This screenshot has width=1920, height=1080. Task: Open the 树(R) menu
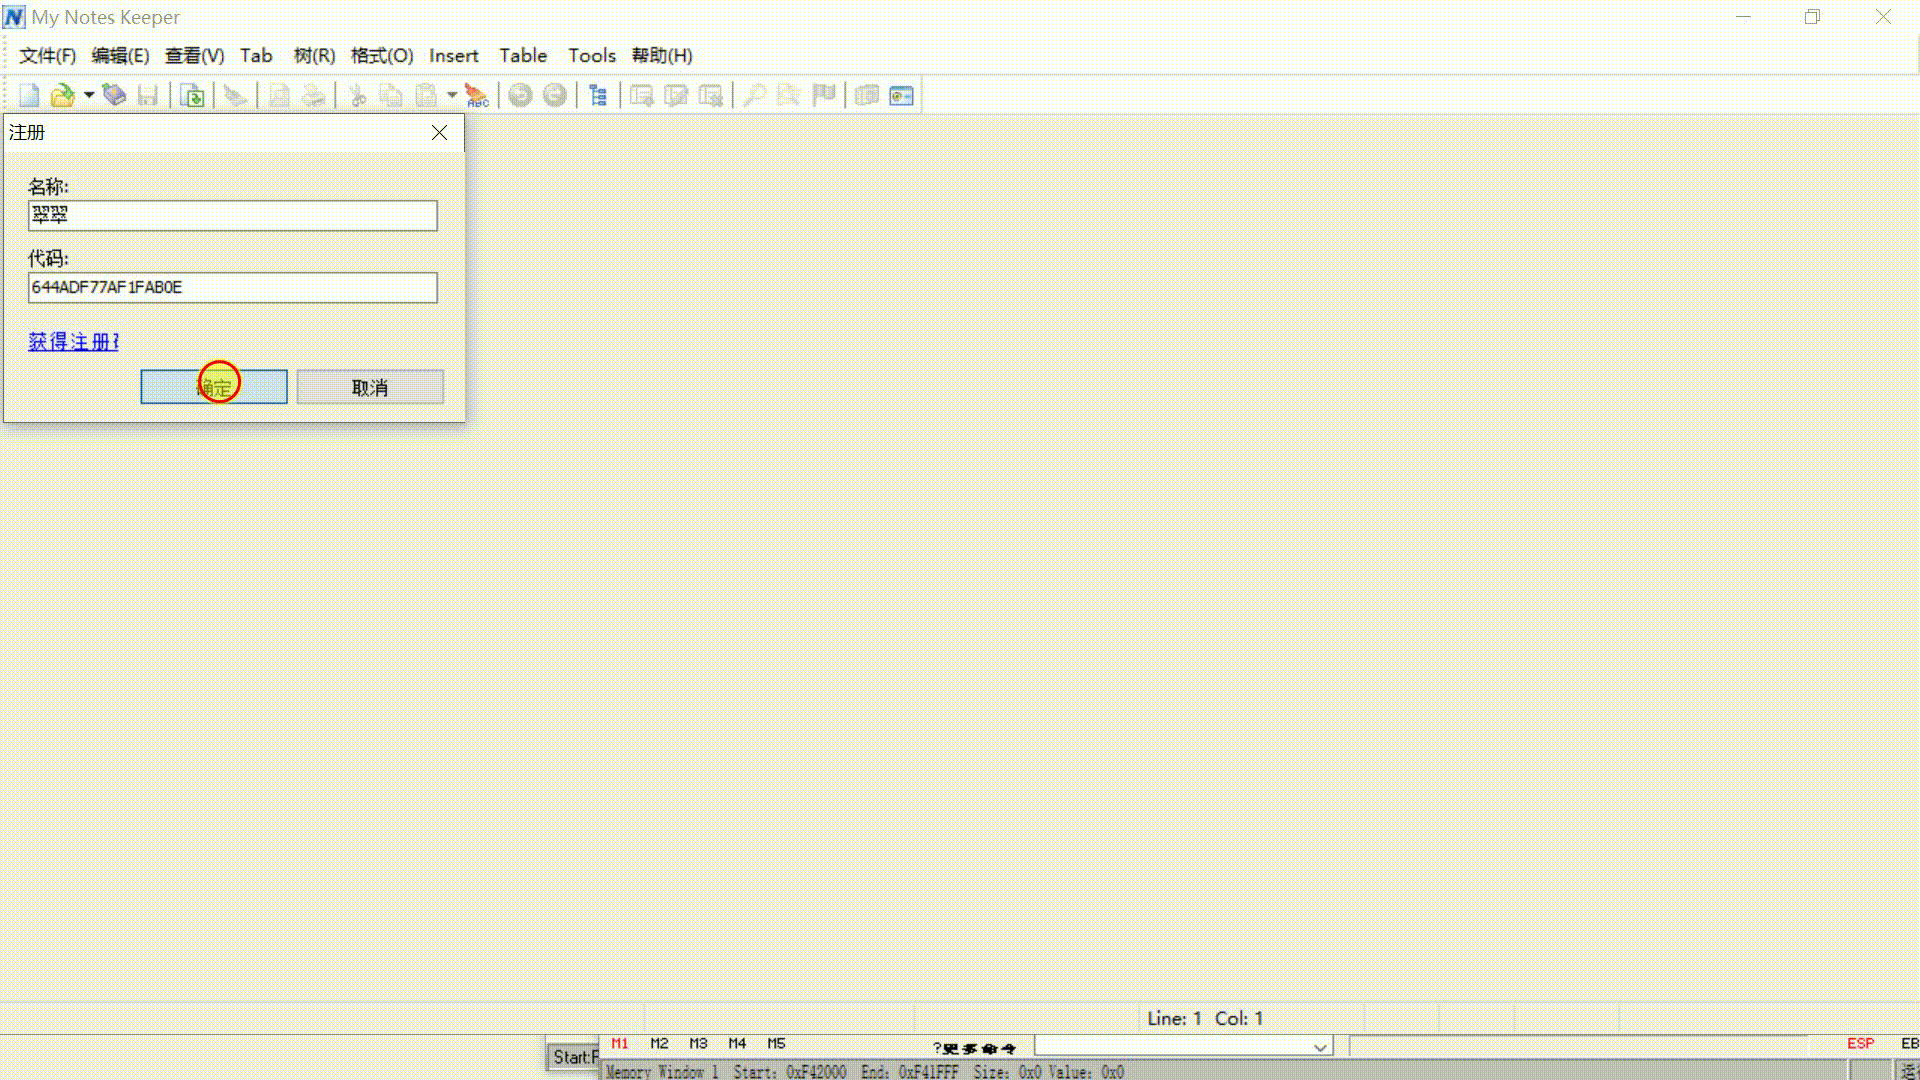point(314,56)
